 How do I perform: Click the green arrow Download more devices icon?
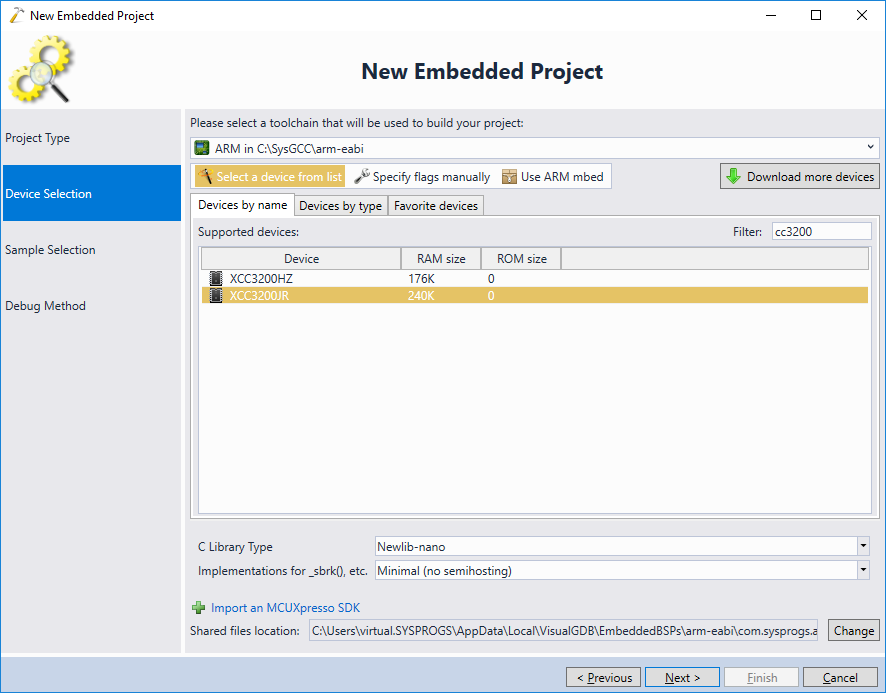pyautogui.click(x=733, y=176)
